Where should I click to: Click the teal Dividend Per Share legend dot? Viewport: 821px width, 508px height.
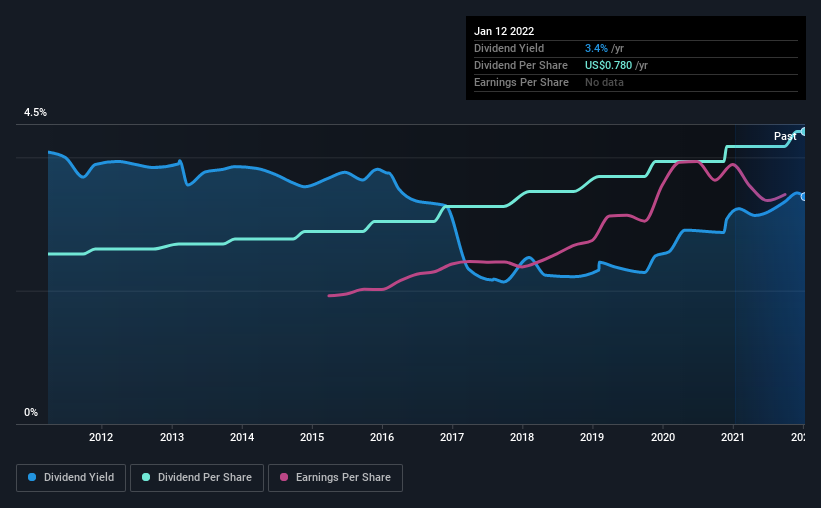[146, 477]
